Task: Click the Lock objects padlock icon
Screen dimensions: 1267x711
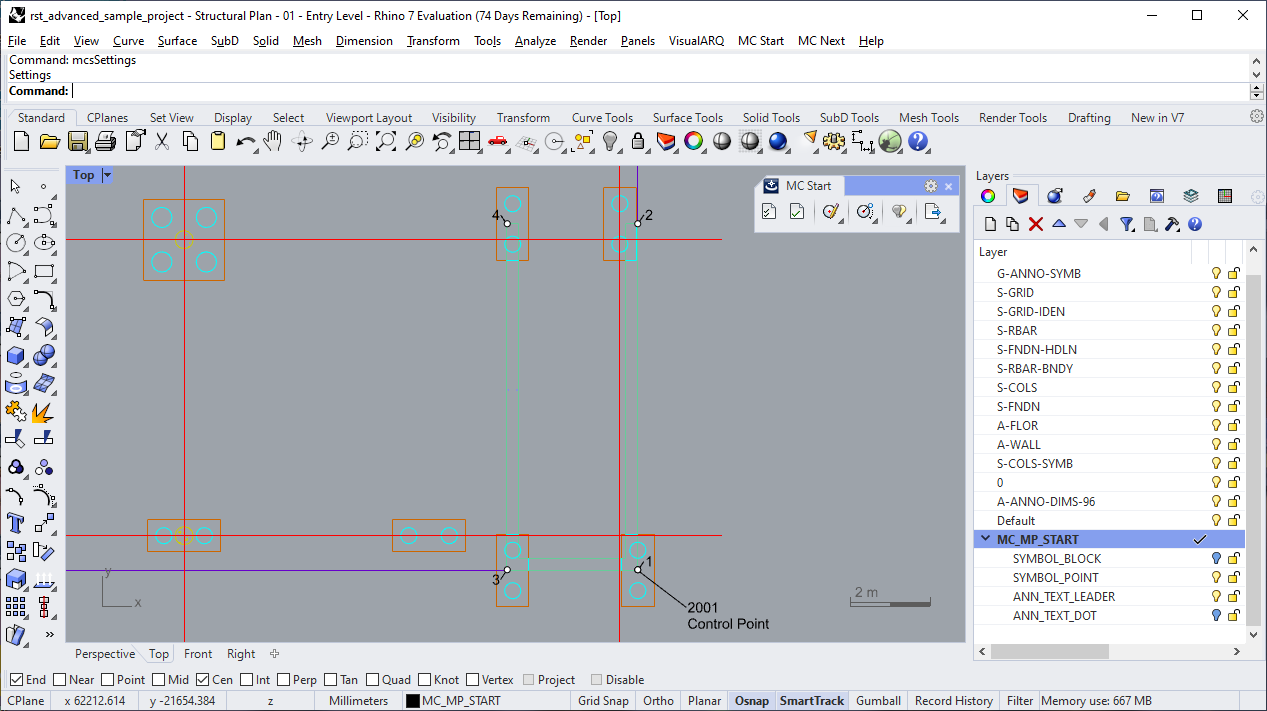Action: 638,142
